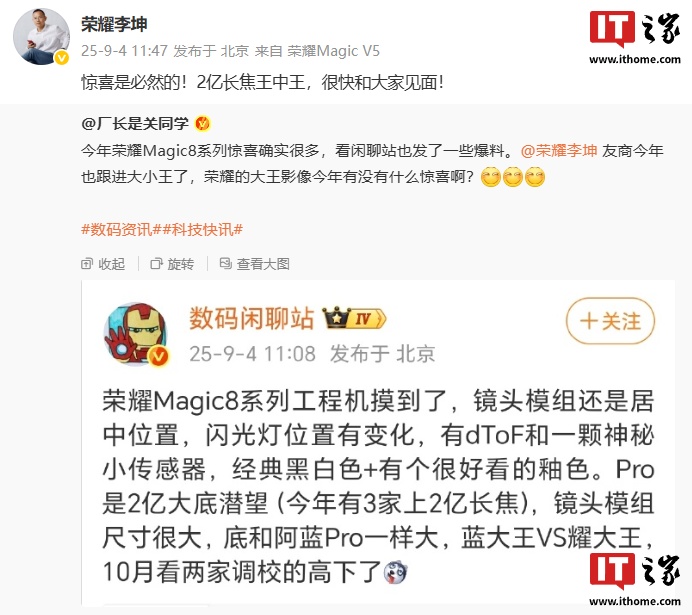Screen dimensions: 692x615
Task: Follow 数码闲聊站 with +关注 button
Action: [x=610, y=321]
